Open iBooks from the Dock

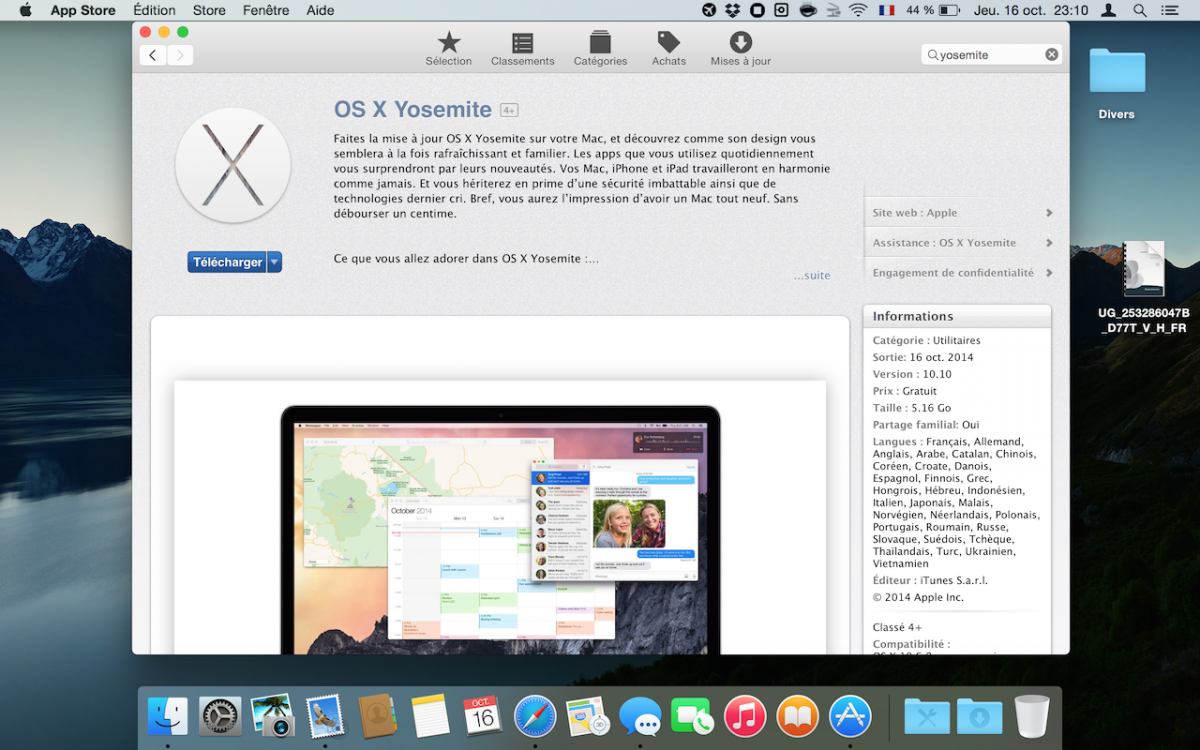(797, 716)
